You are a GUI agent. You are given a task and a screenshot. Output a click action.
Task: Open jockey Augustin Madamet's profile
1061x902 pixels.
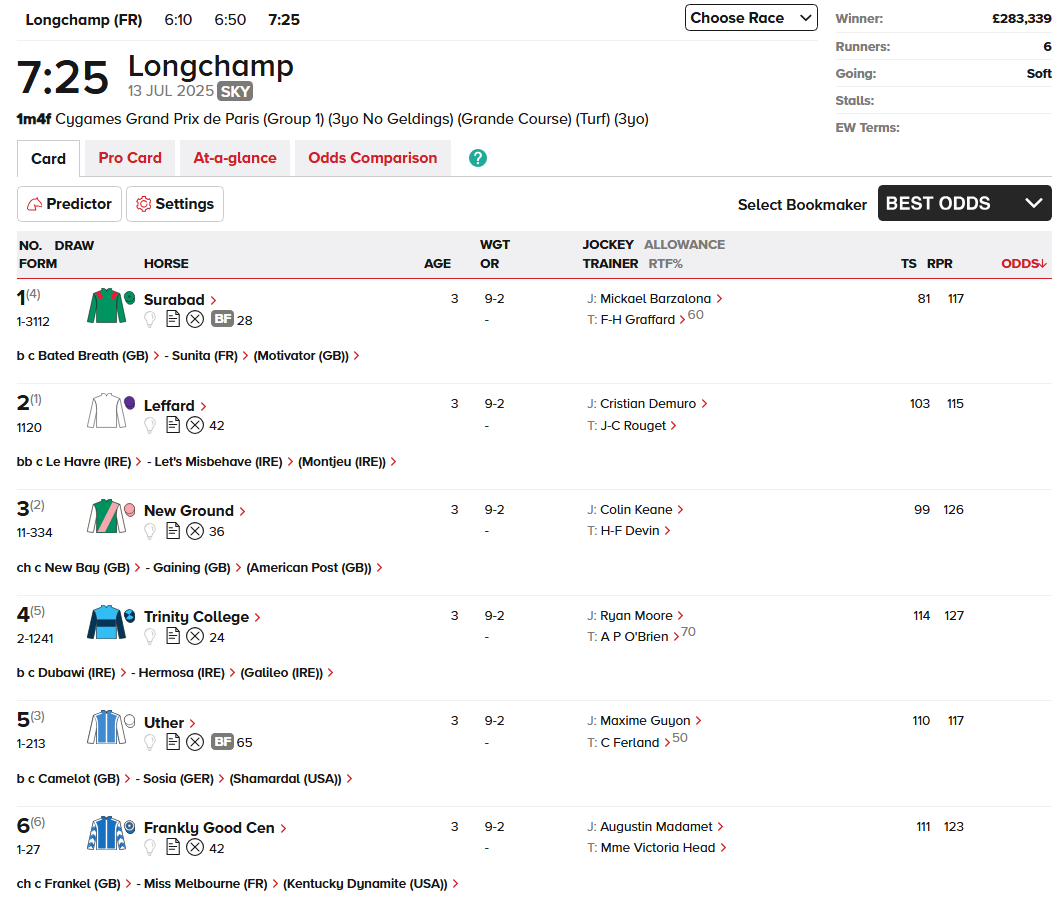pos(662,827)
